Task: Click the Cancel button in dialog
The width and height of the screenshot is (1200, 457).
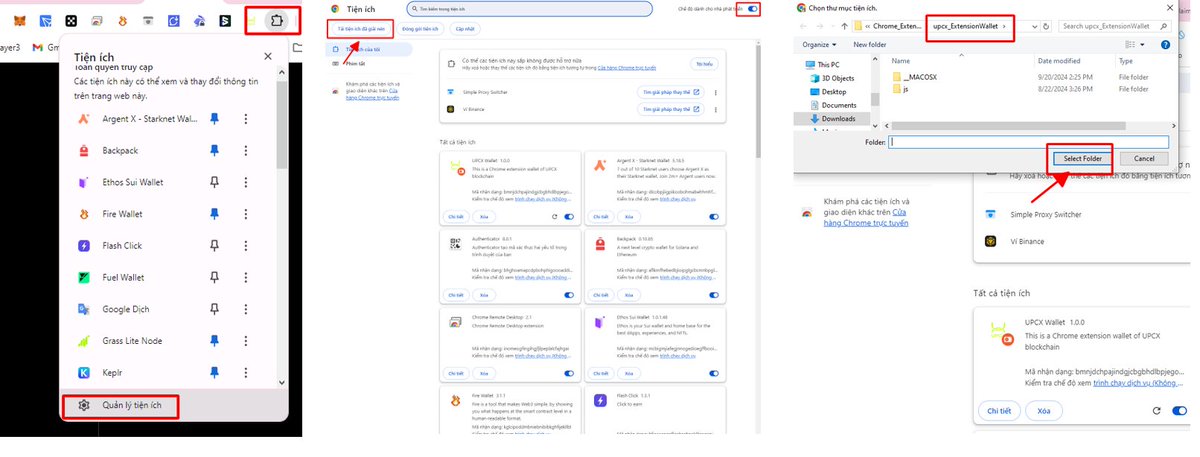Action: (x=1144, y=158)
